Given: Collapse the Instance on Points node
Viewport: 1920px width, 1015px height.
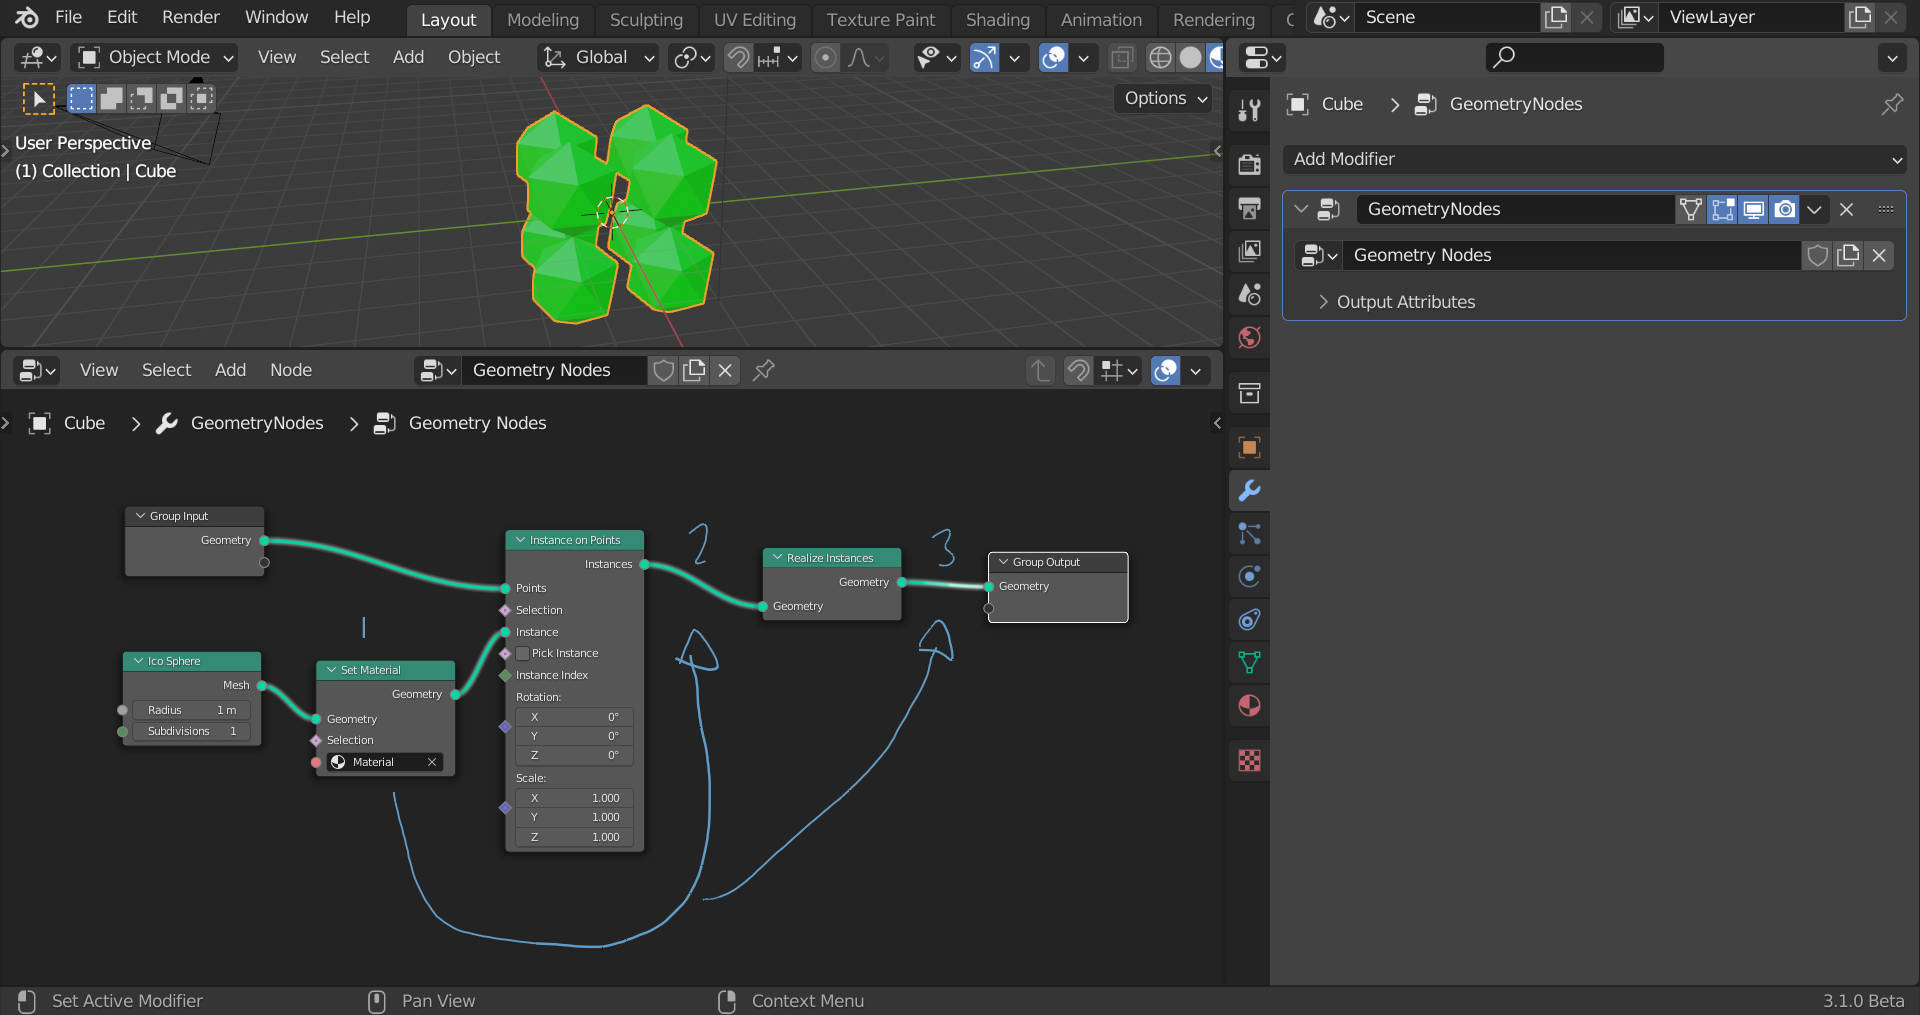Looking at the screenshot, I should coord(520,539).
